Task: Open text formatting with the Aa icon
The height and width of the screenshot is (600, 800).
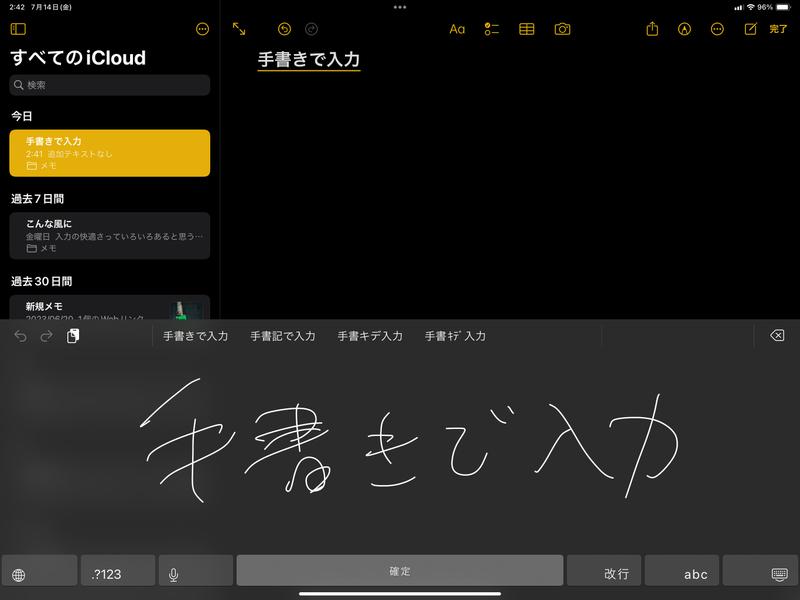Action: pyautogui.click(x=455, y=30)
